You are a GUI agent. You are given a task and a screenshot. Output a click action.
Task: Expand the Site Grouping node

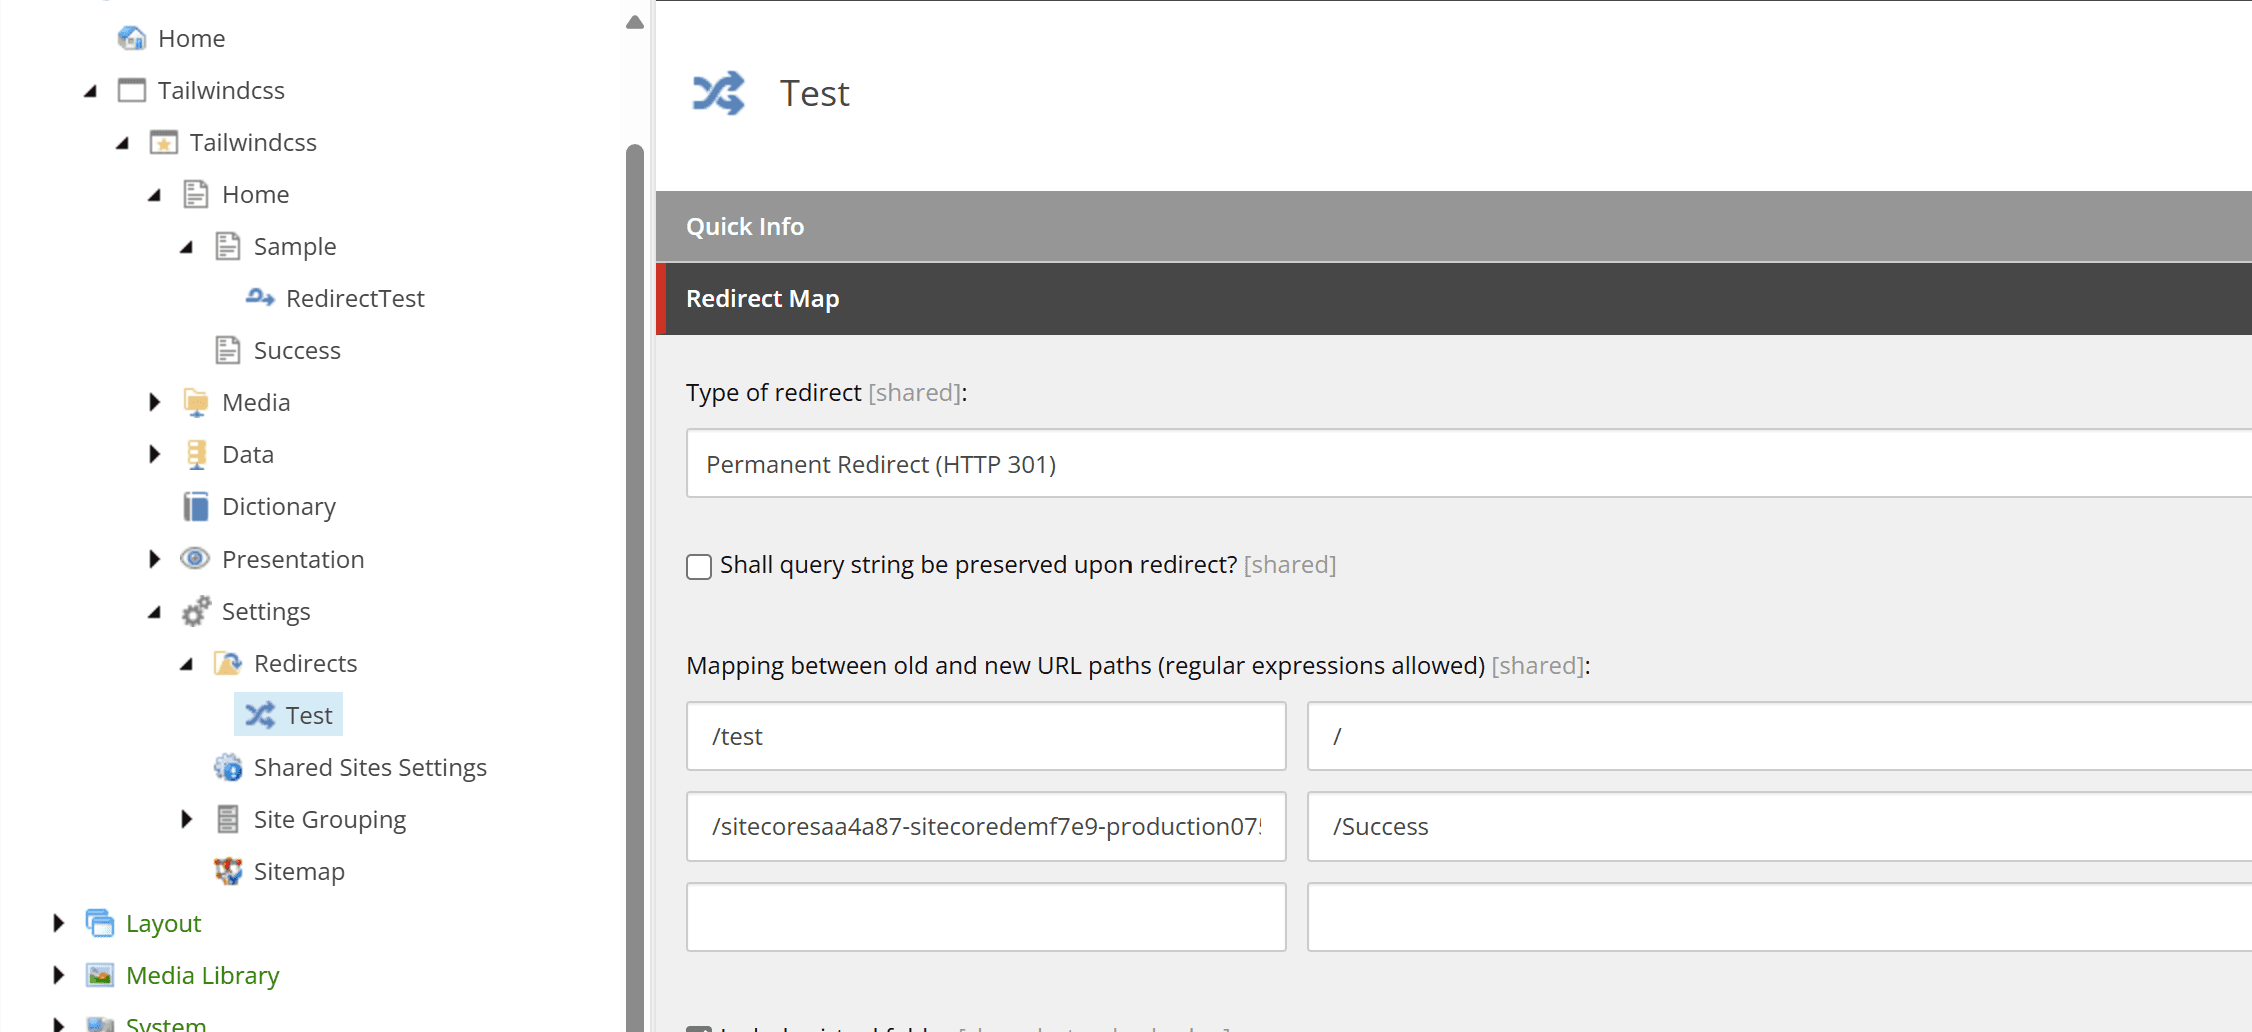186,819
